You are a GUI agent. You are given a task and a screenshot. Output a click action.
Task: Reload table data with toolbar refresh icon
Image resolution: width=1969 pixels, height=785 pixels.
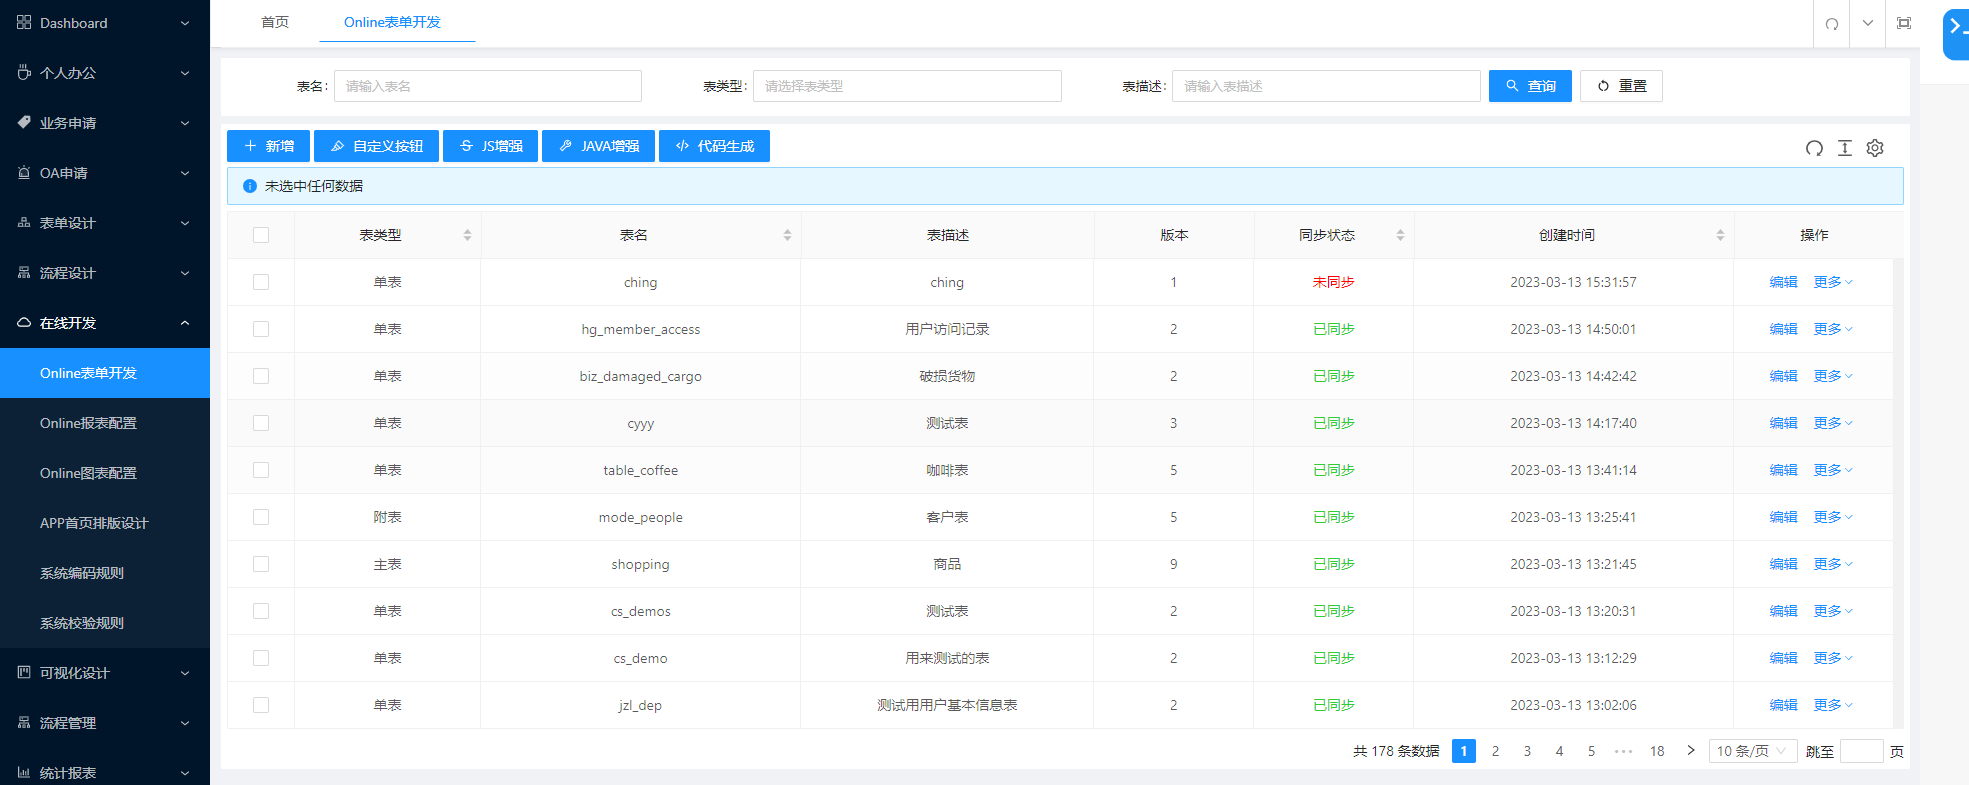coord(1814,148)
